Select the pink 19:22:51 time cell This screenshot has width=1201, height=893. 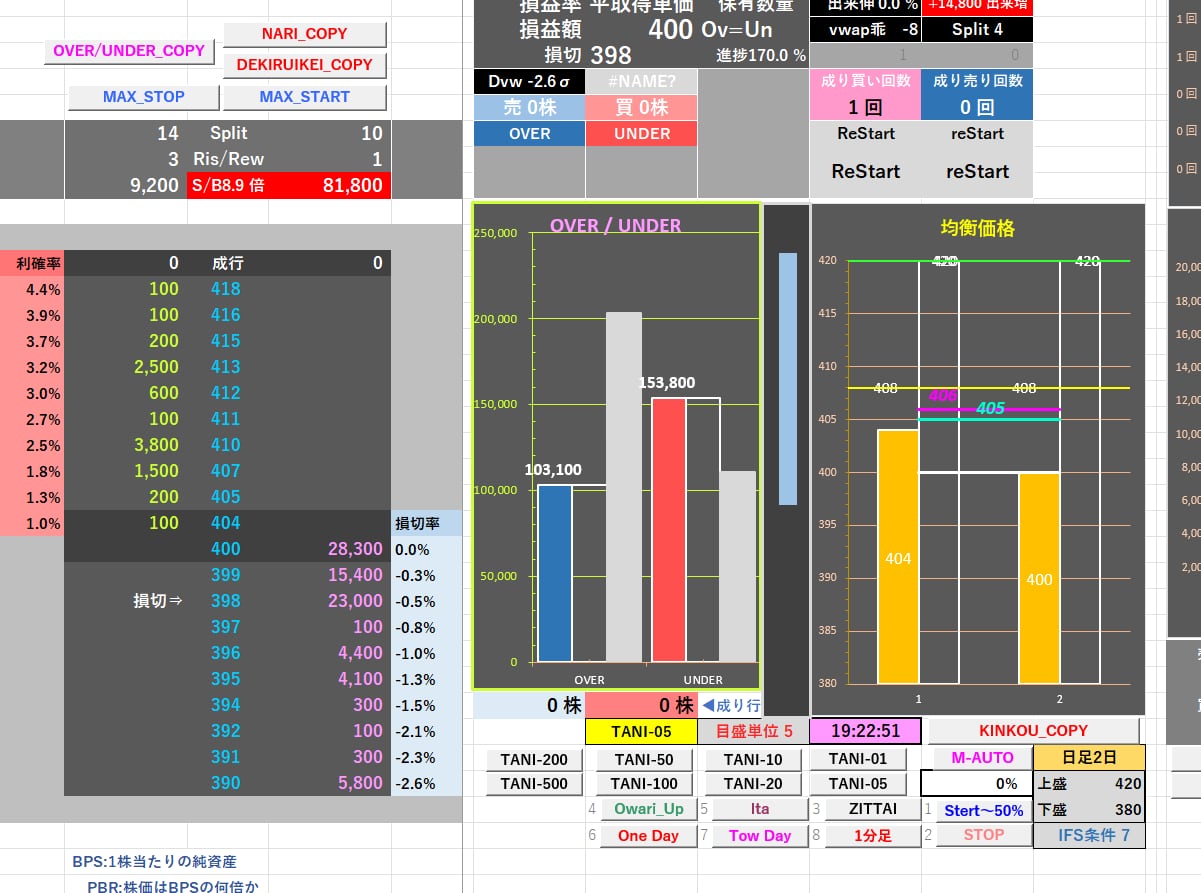864,732
